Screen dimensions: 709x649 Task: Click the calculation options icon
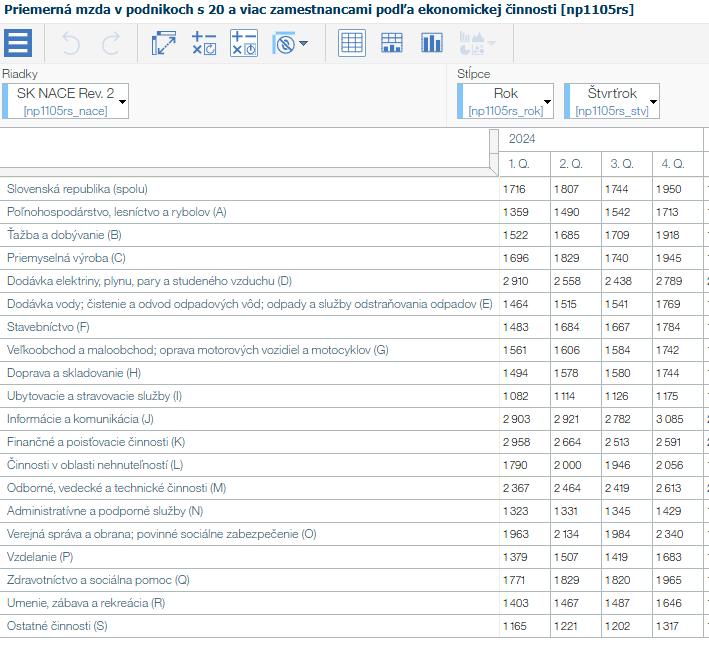[x=204, y=43]
